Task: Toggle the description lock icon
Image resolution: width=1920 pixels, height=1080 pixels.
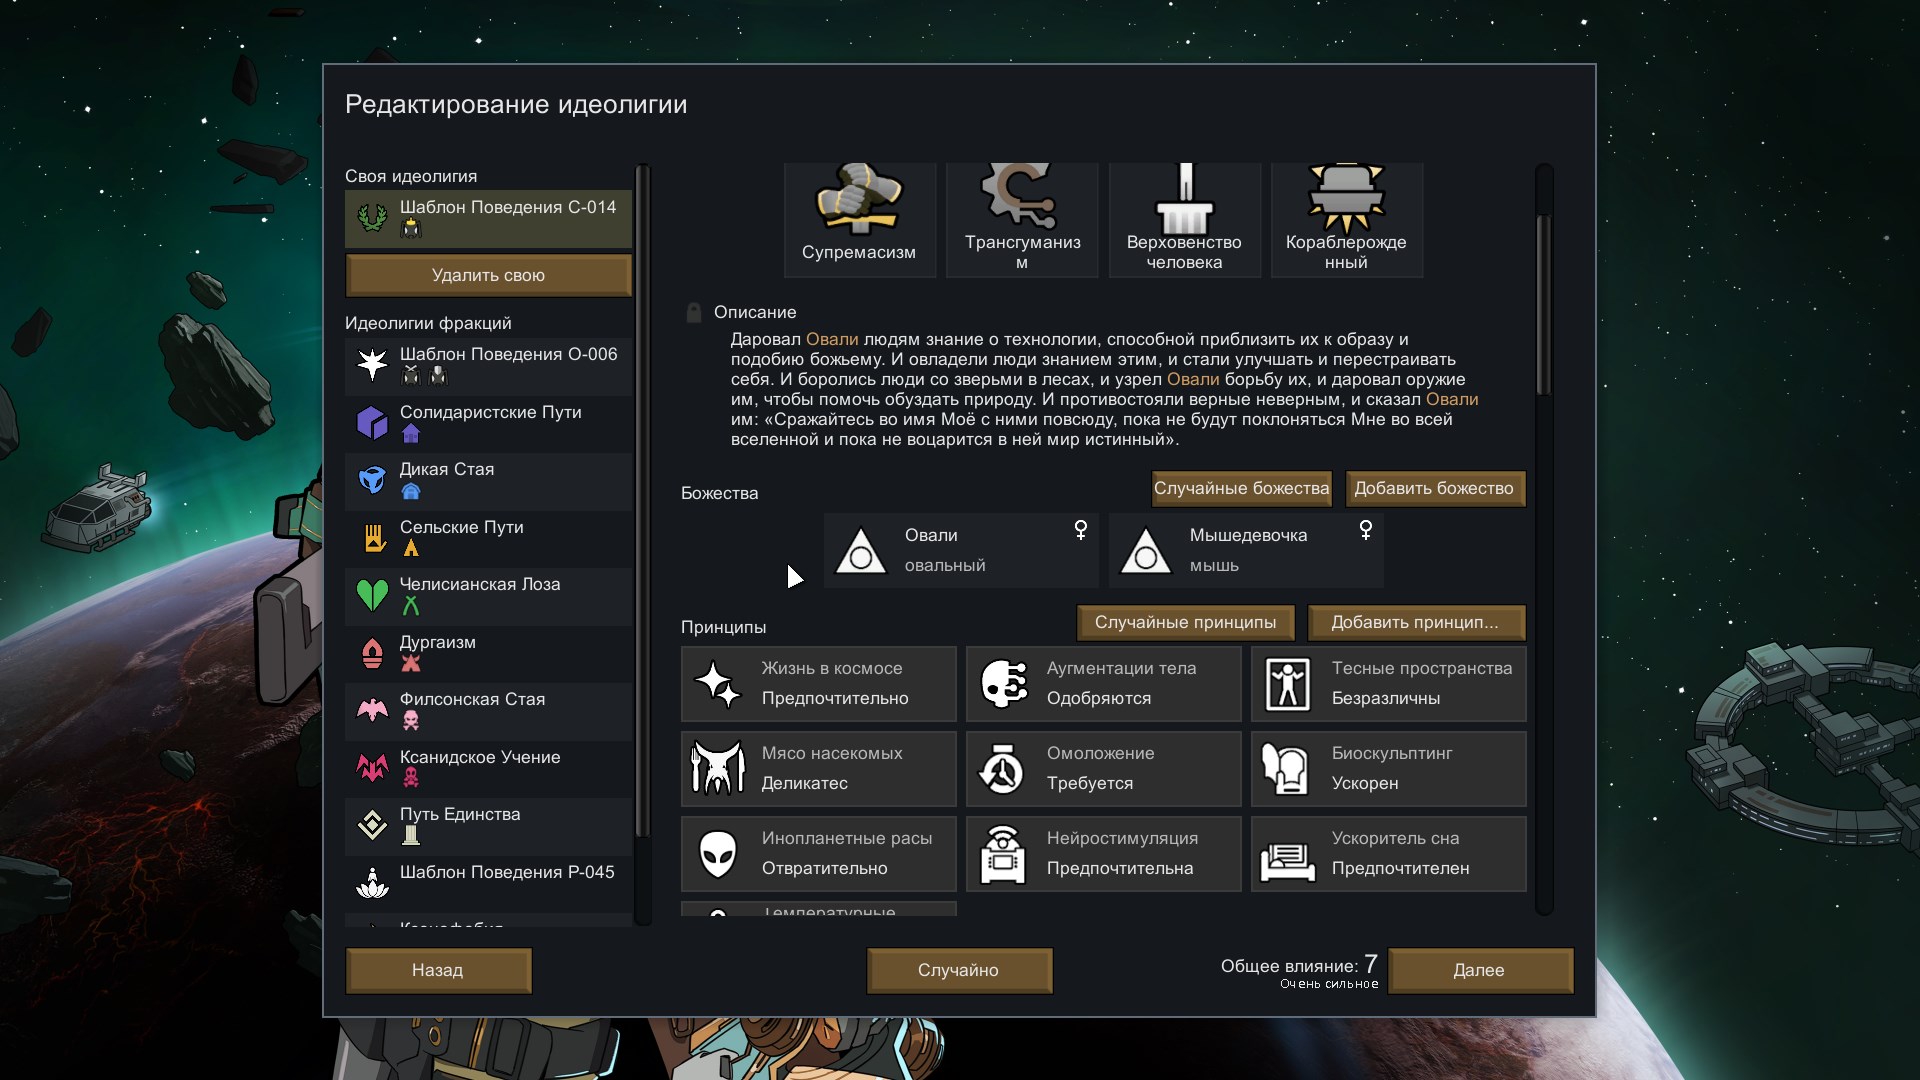Action: click(693, 313)
